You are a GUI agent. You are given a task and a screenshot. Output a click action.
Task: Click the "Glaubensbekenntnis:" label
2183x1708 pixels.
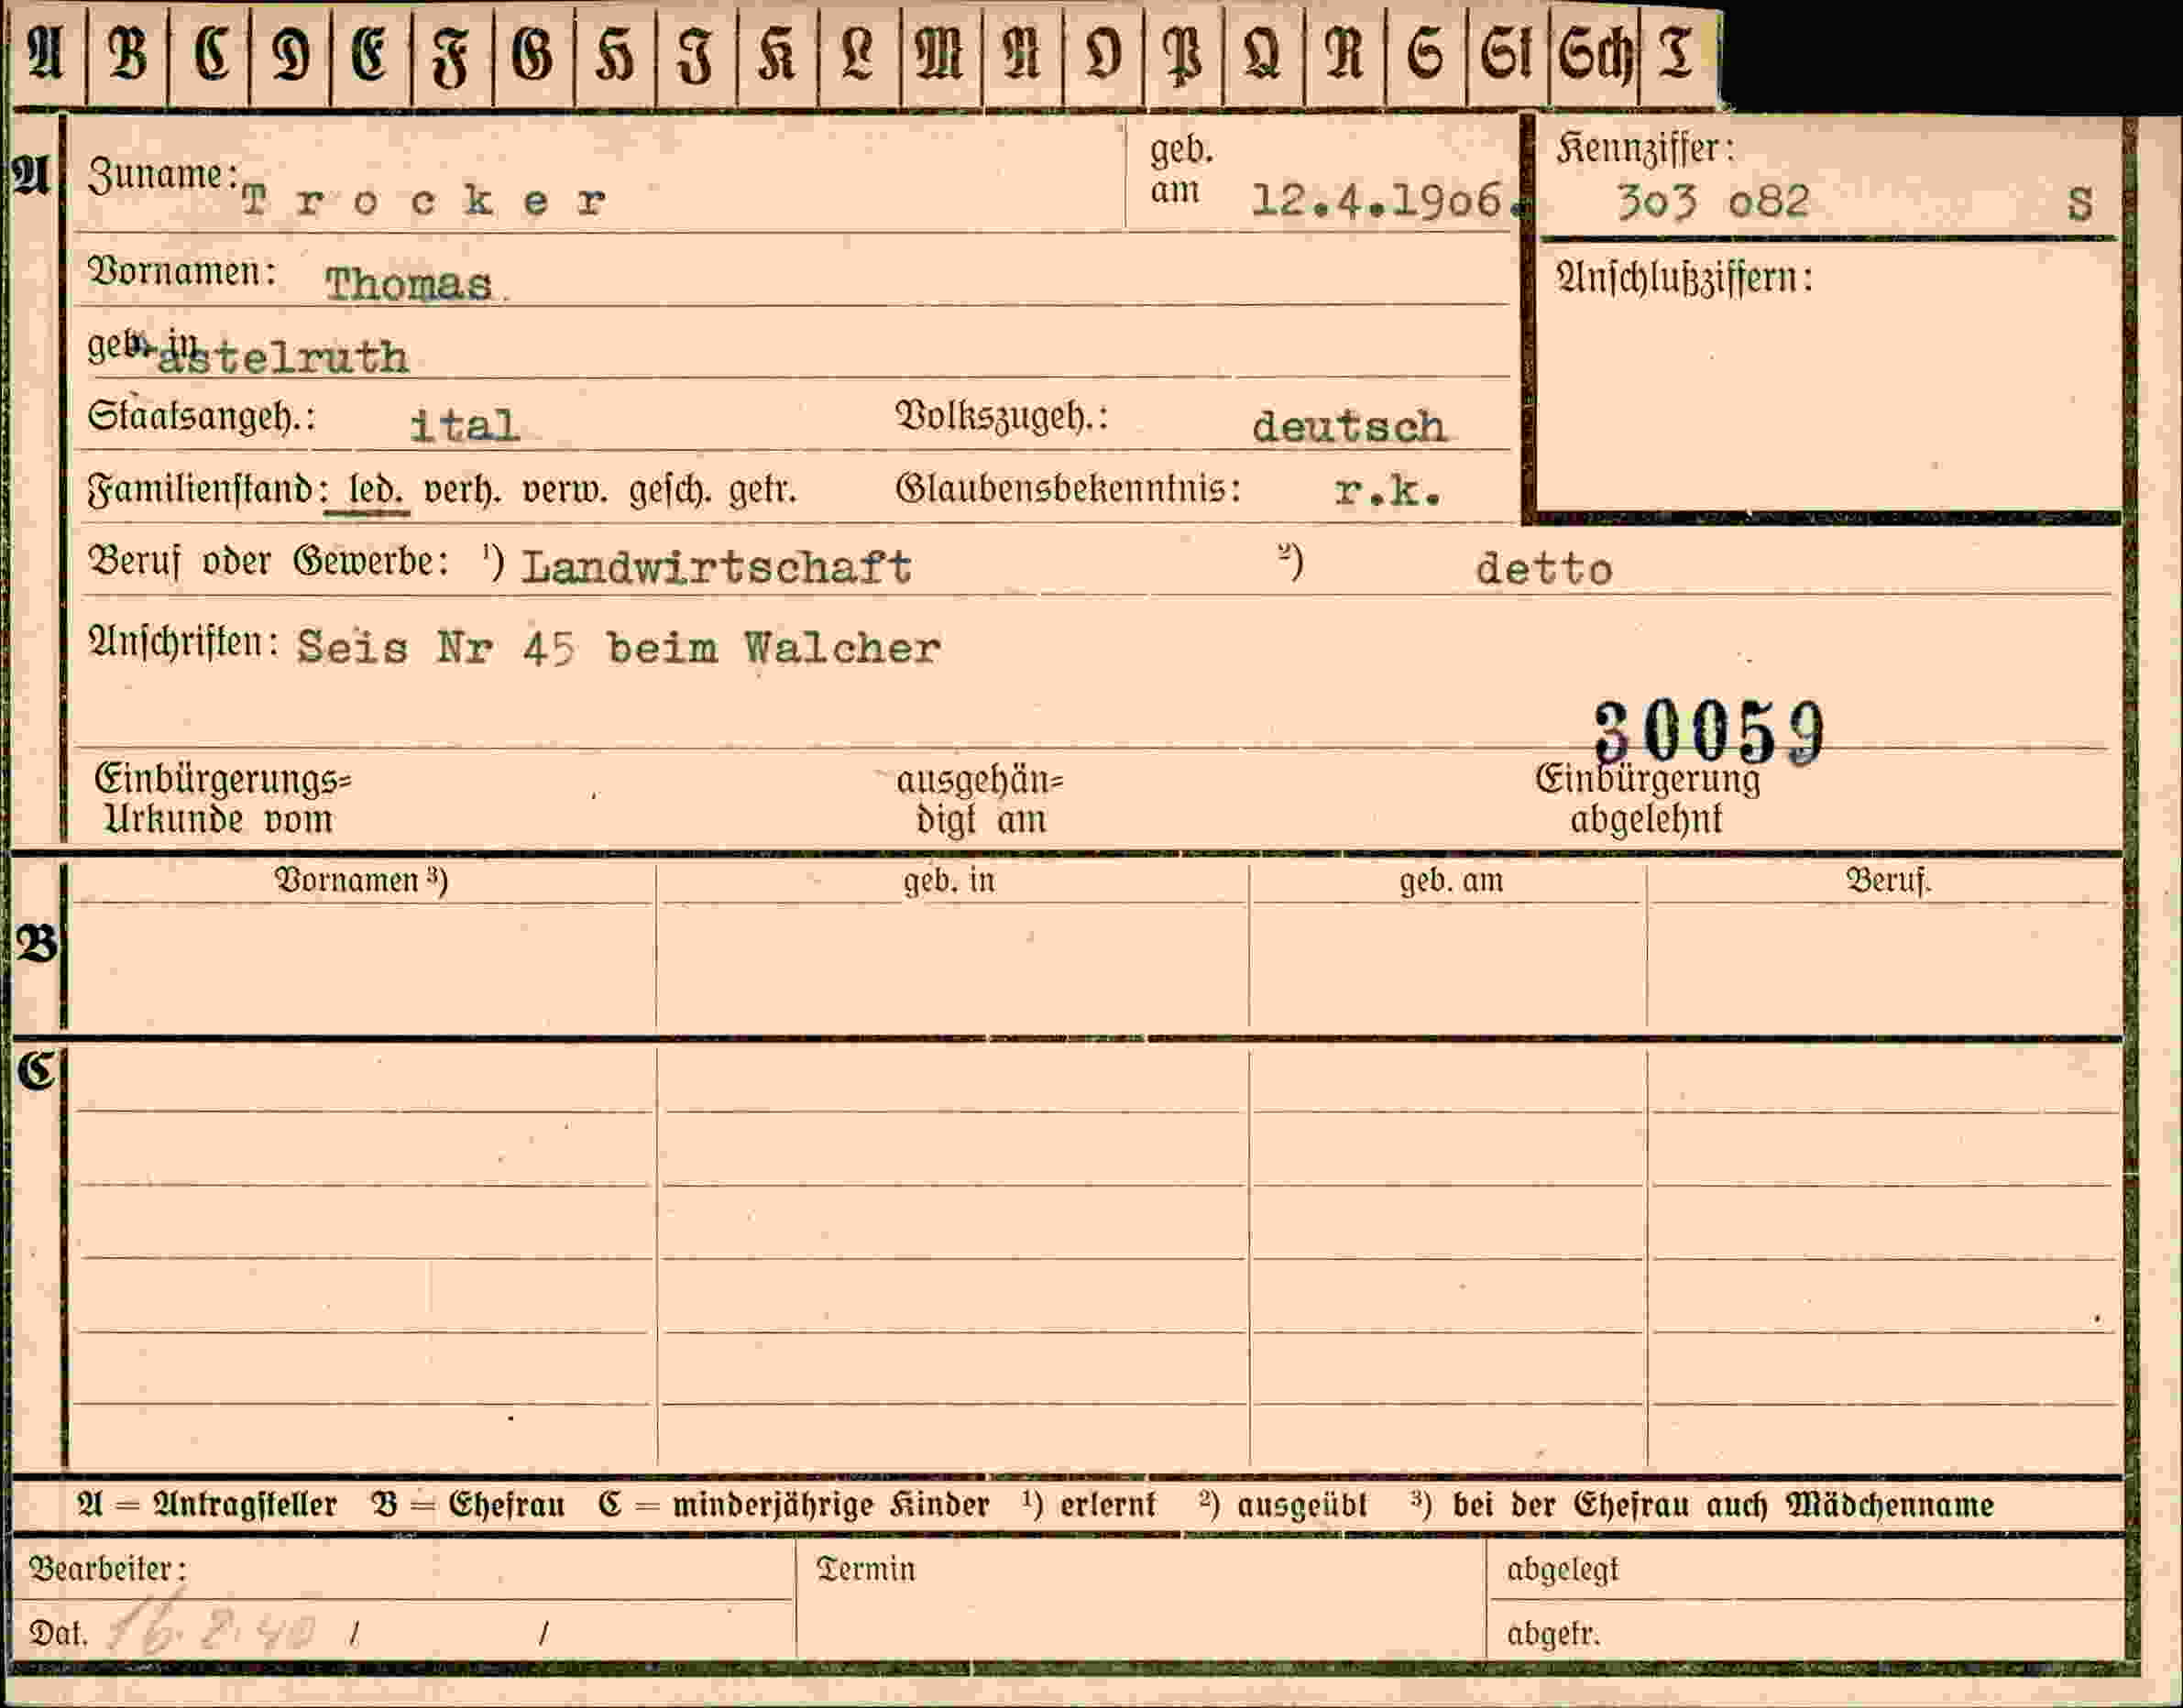coord(1068,489)
